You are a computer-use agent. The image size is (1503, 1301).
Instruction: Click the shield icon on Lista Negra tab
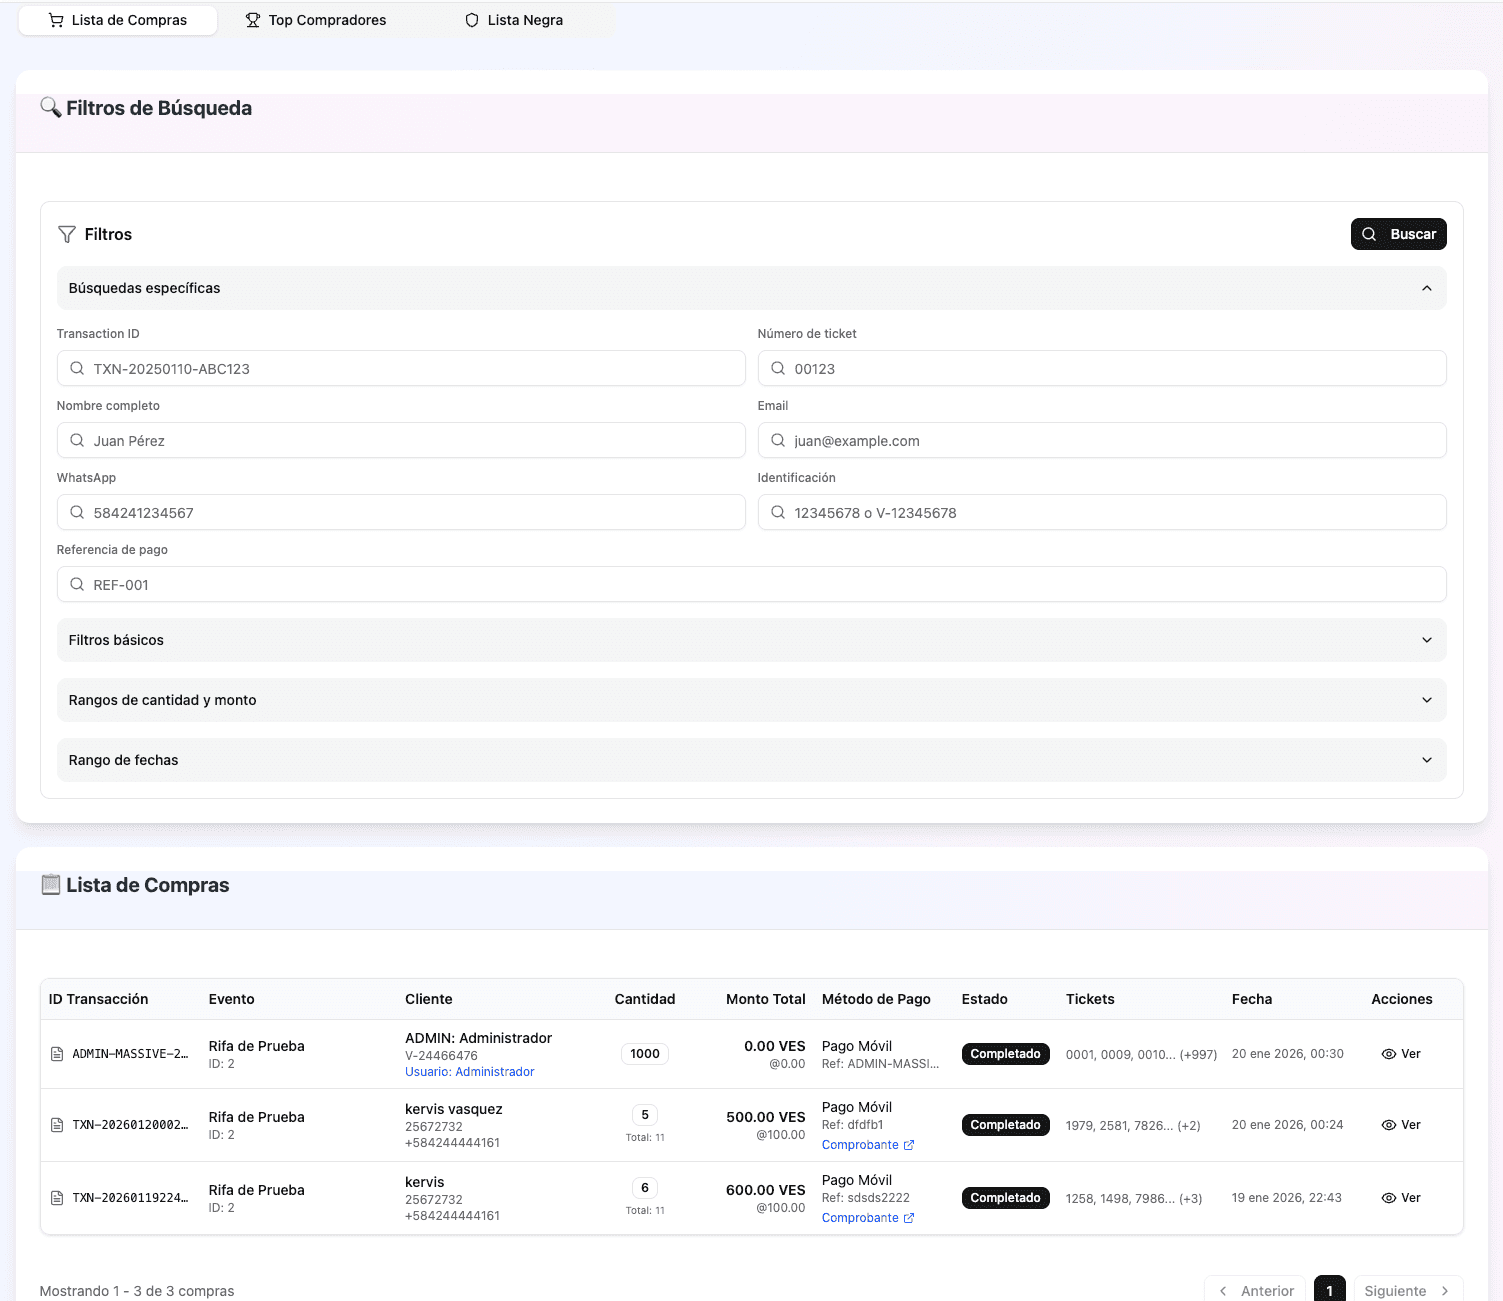(472, 20)
